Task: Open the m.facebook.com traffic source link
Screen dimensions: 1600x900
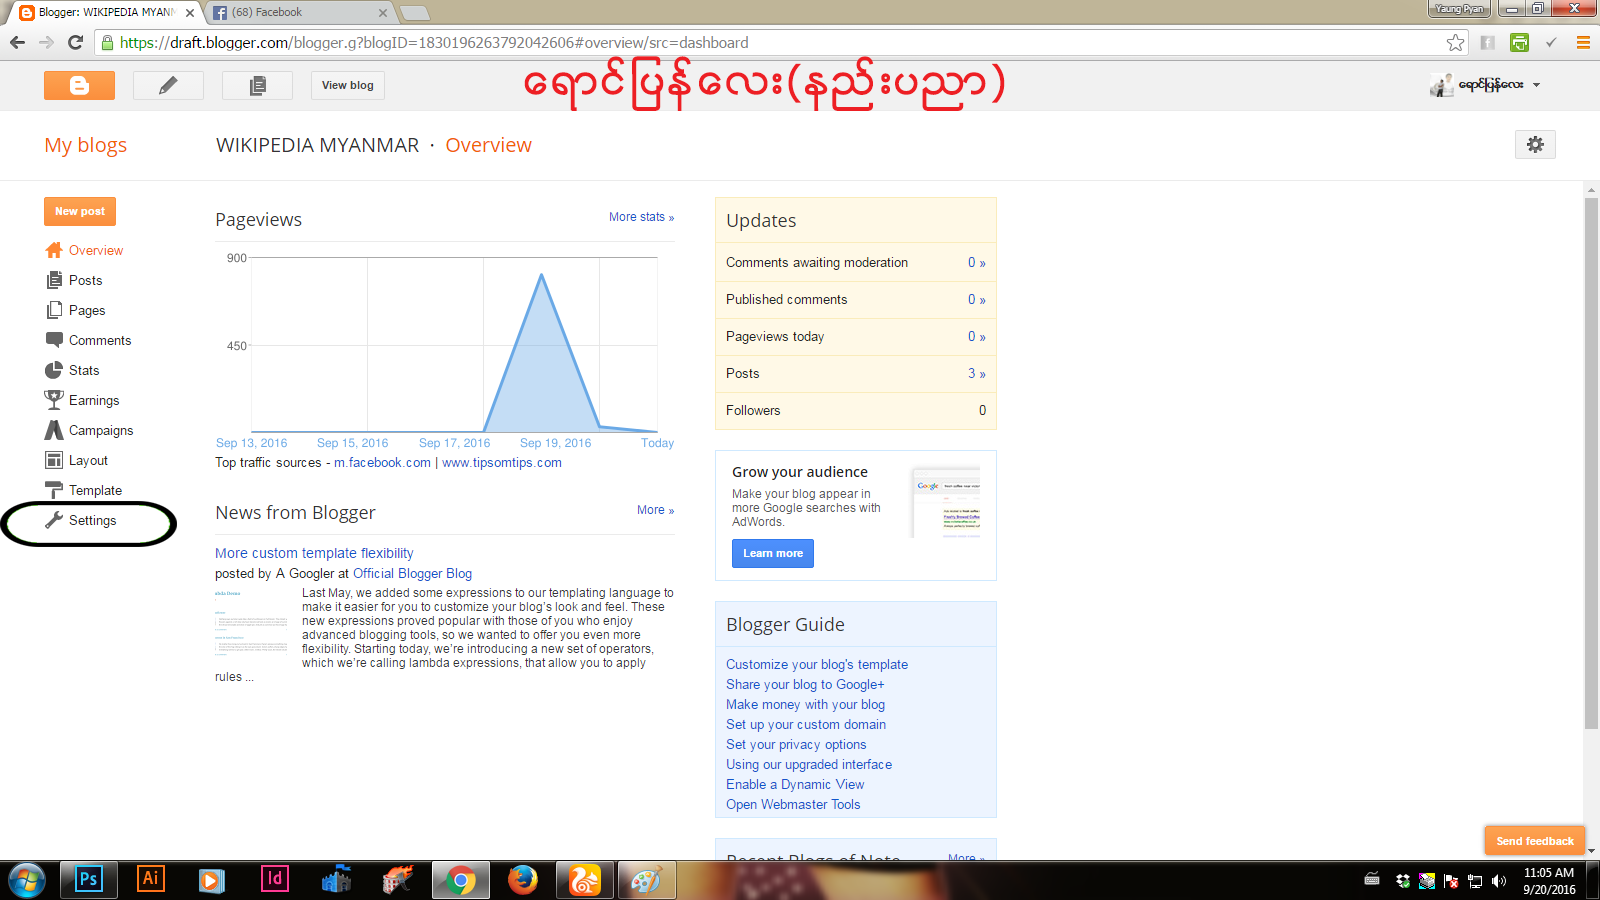Action: (382, 463)
